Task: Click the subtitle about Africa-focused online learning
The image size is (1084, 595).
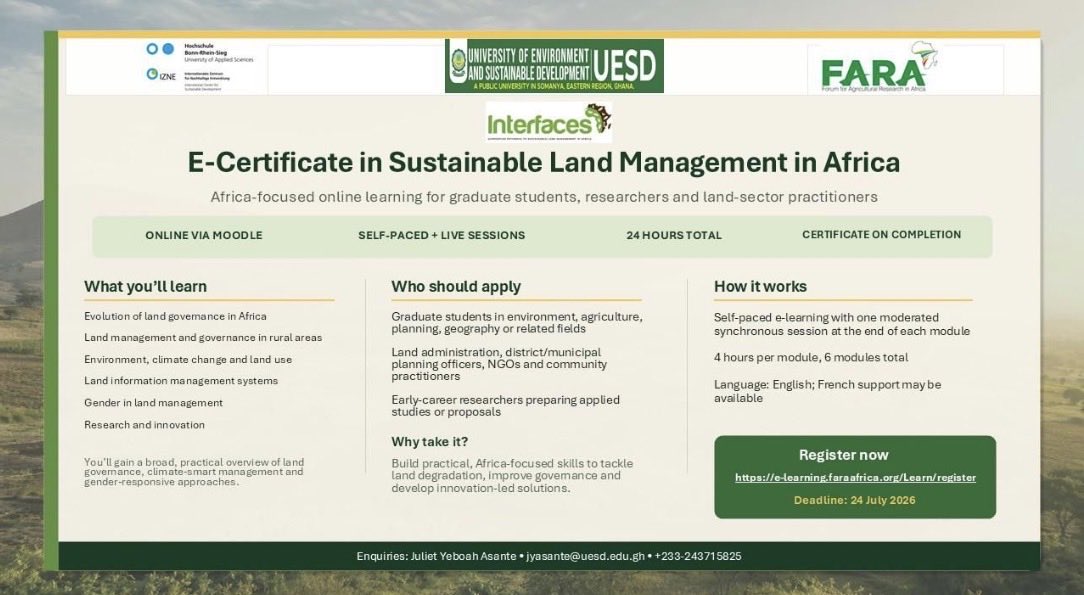Action: click(544, 197)
